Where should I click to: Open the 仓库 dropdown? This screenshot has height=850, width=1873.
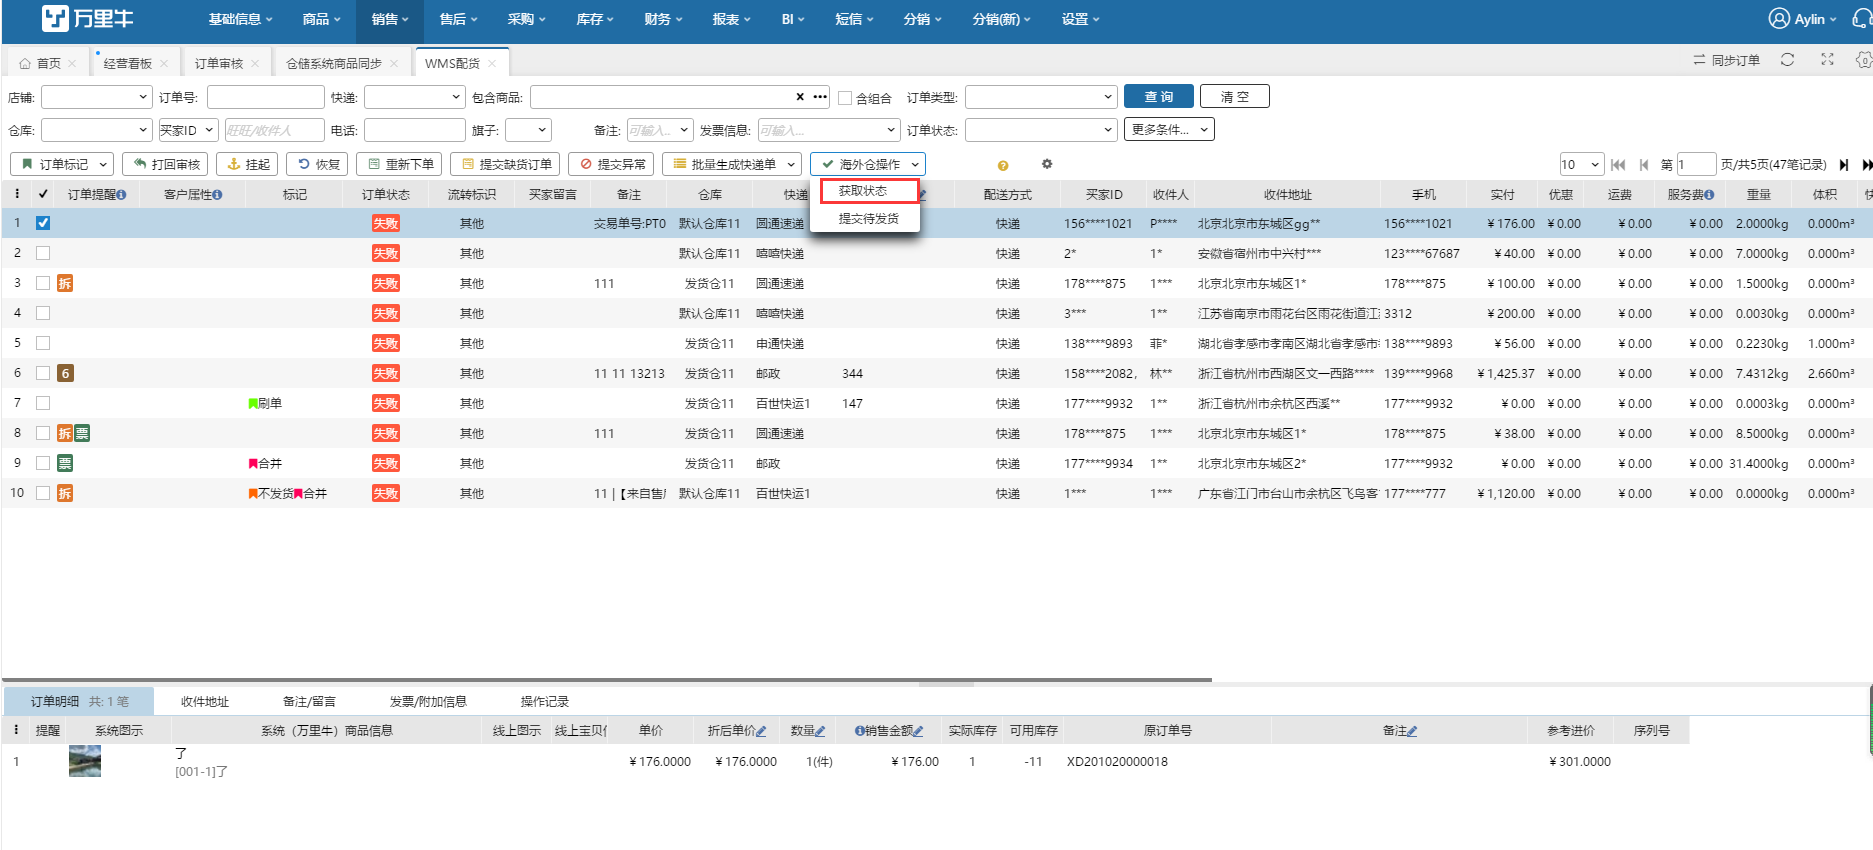pos(97,130)
